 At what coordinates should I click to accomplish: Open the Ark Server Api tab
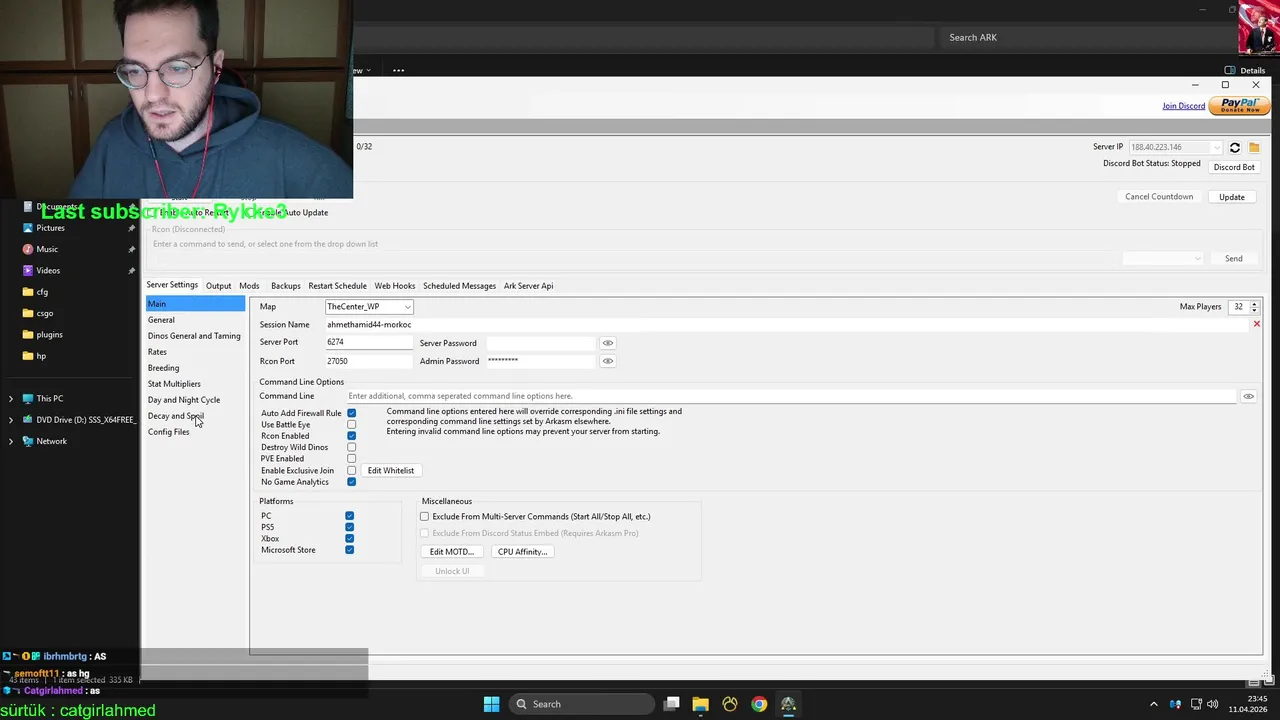point(528,286)
